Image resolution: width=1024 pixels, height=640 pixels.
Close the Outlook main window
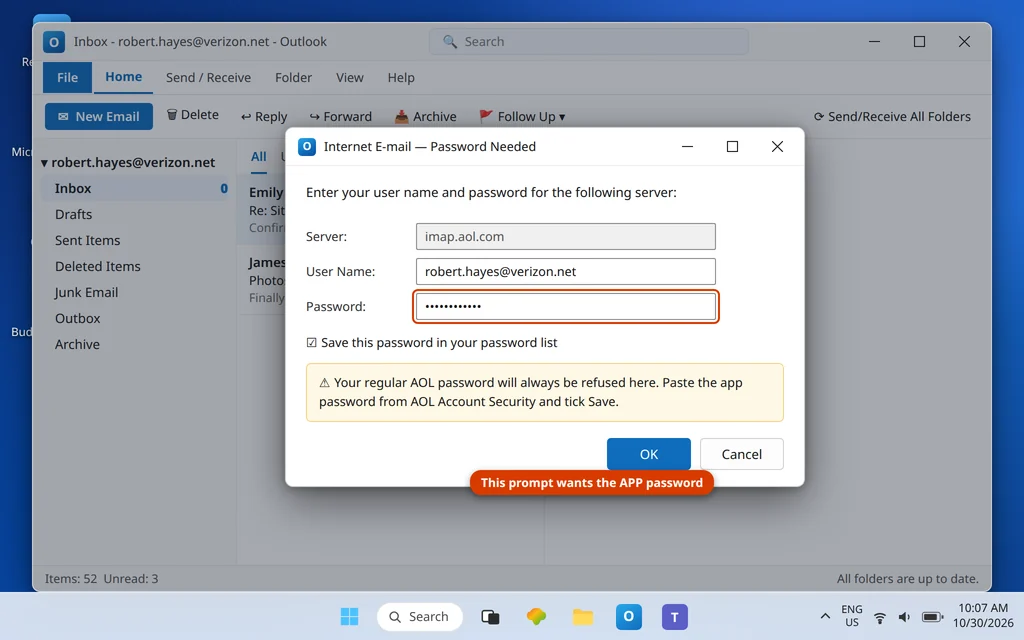(964, 42)
